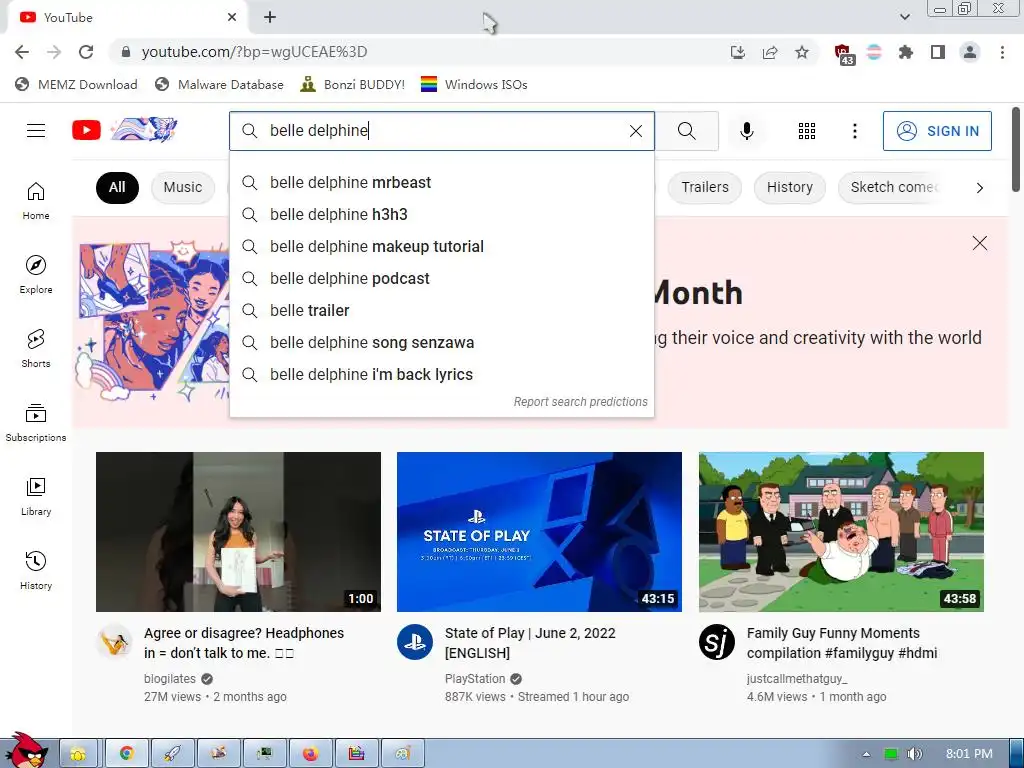Open Library in sidebar
Viewport: 1024px width, 768px height.
point(36,497)
